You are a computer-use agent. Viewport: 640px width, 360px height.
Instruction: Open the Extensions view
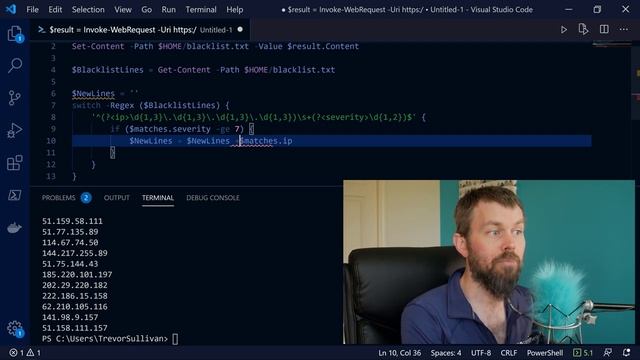15,163
